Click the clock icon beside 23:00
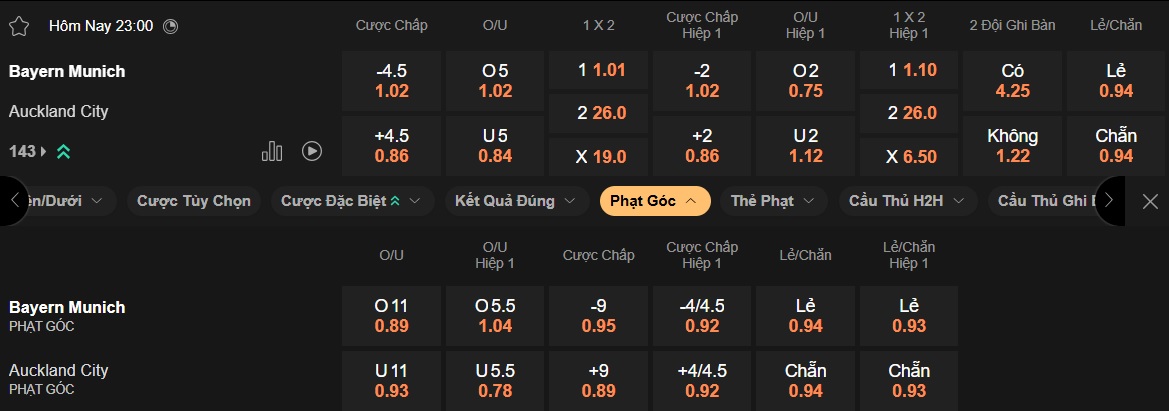Image resolution: width=1169 pixels, height=411 pixels. click(170, 26)
